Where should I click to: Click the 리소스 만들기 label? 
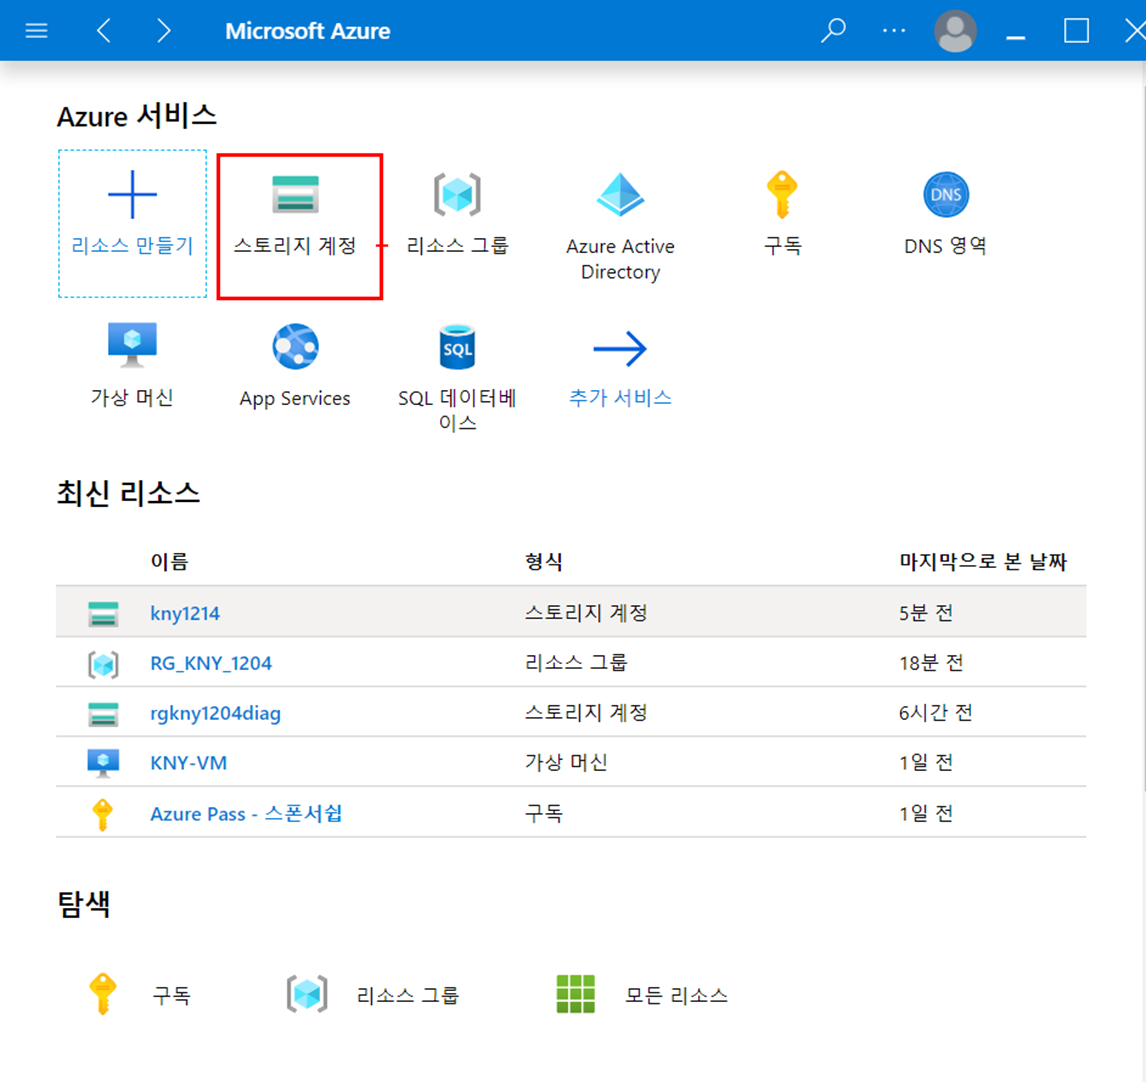[x=132, y=246]
